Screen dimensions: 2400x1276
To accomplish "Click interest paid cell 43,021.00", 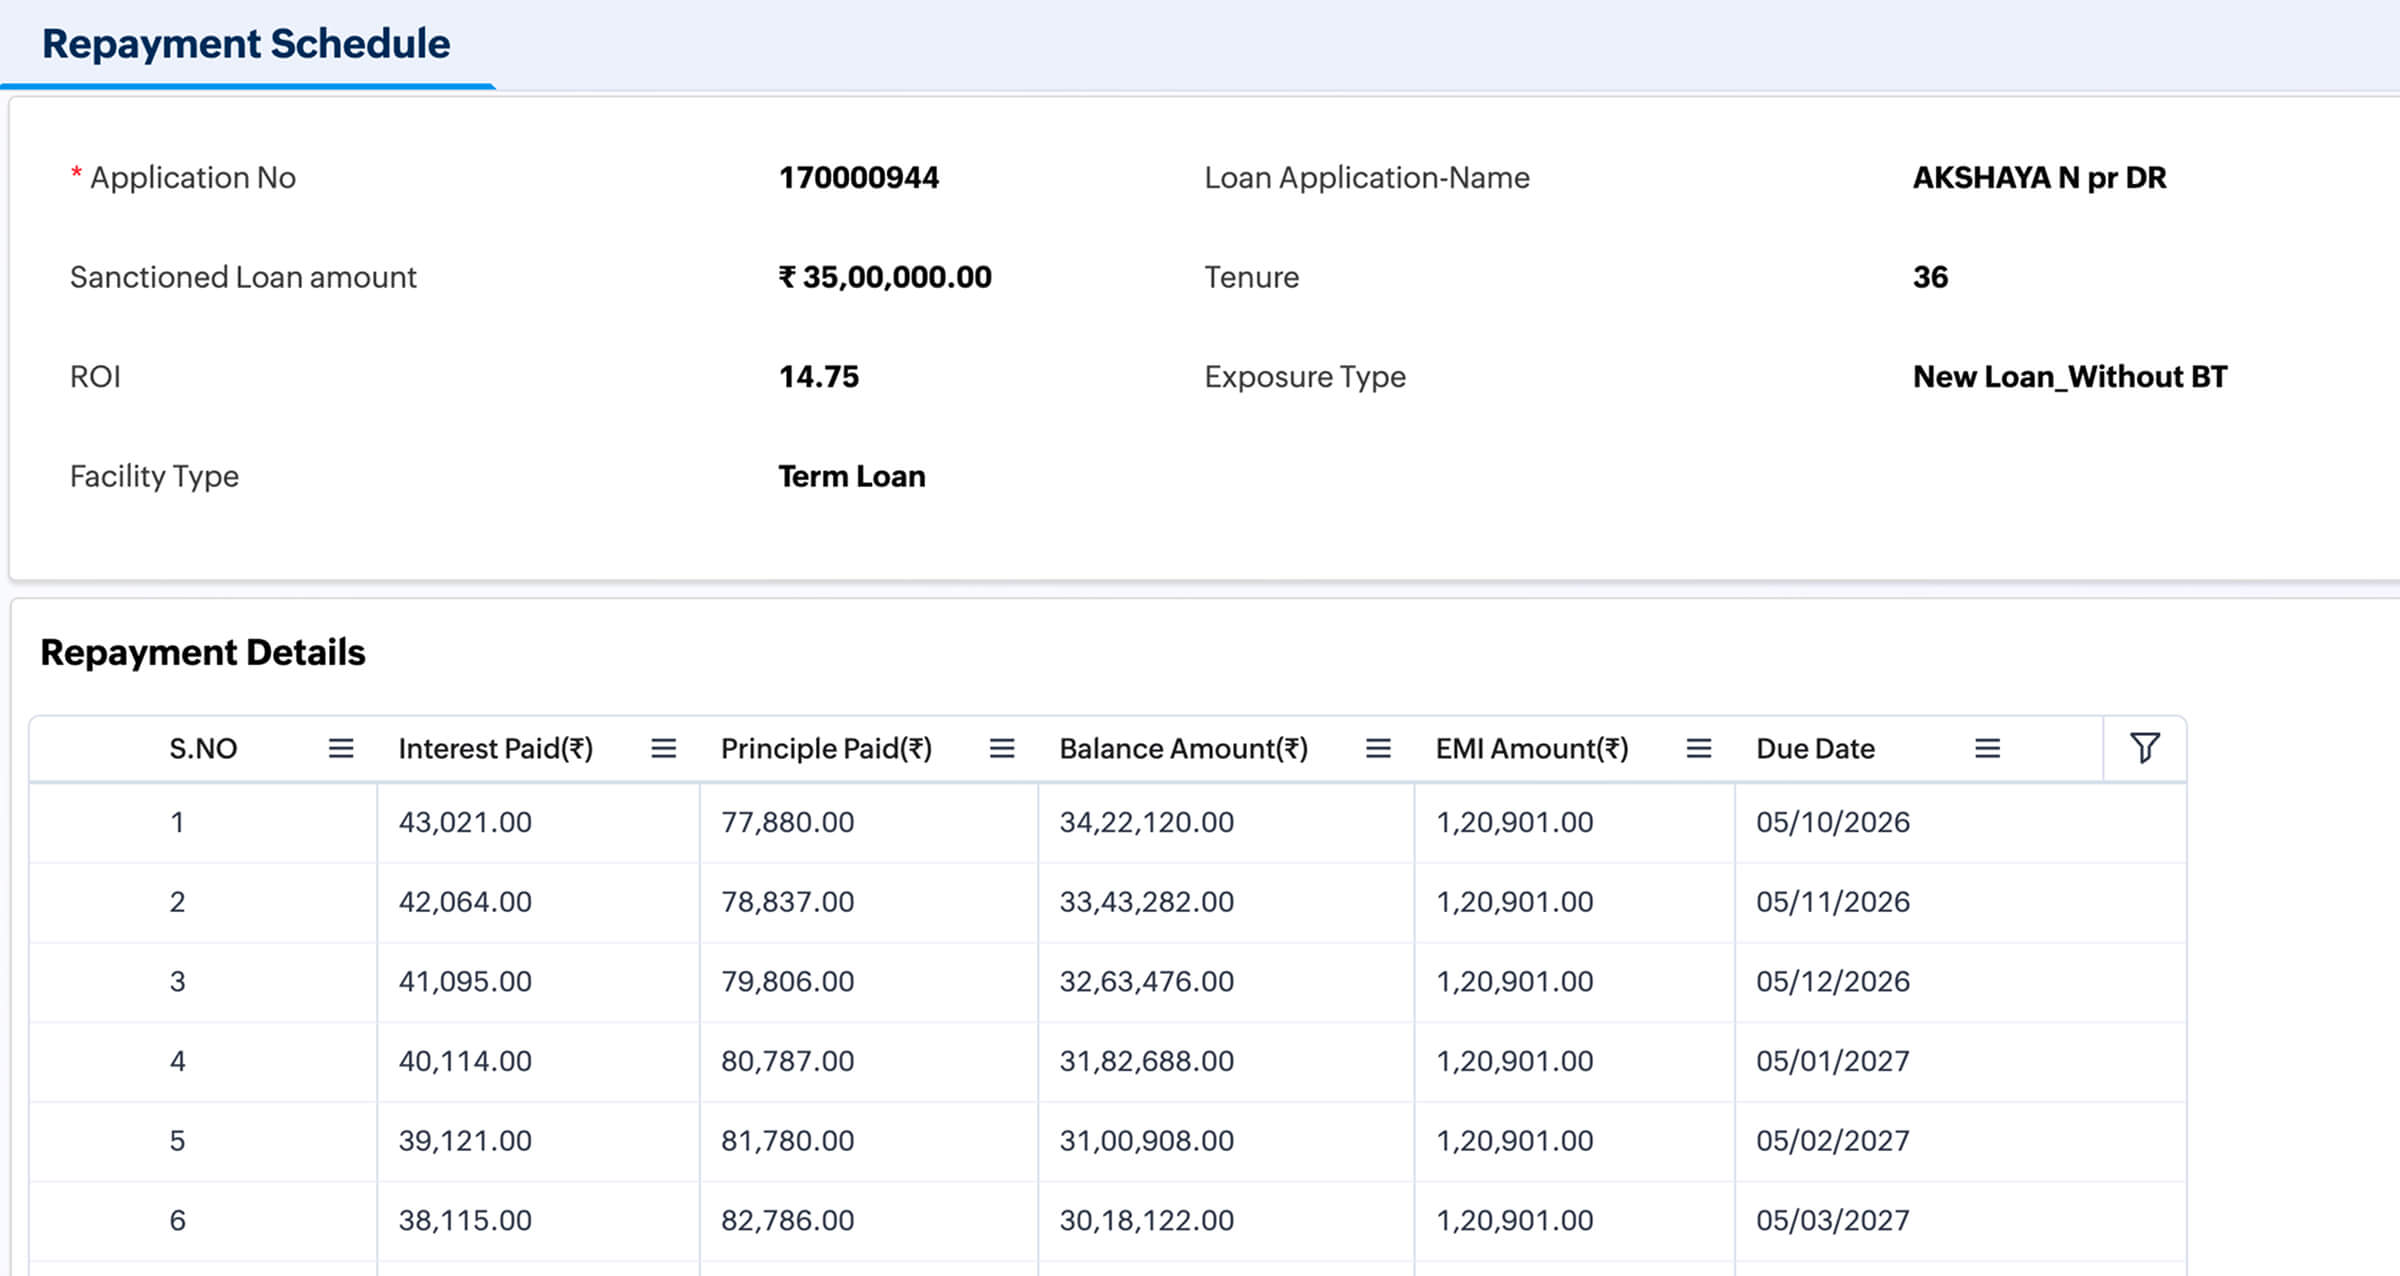I will pos(465,822).
